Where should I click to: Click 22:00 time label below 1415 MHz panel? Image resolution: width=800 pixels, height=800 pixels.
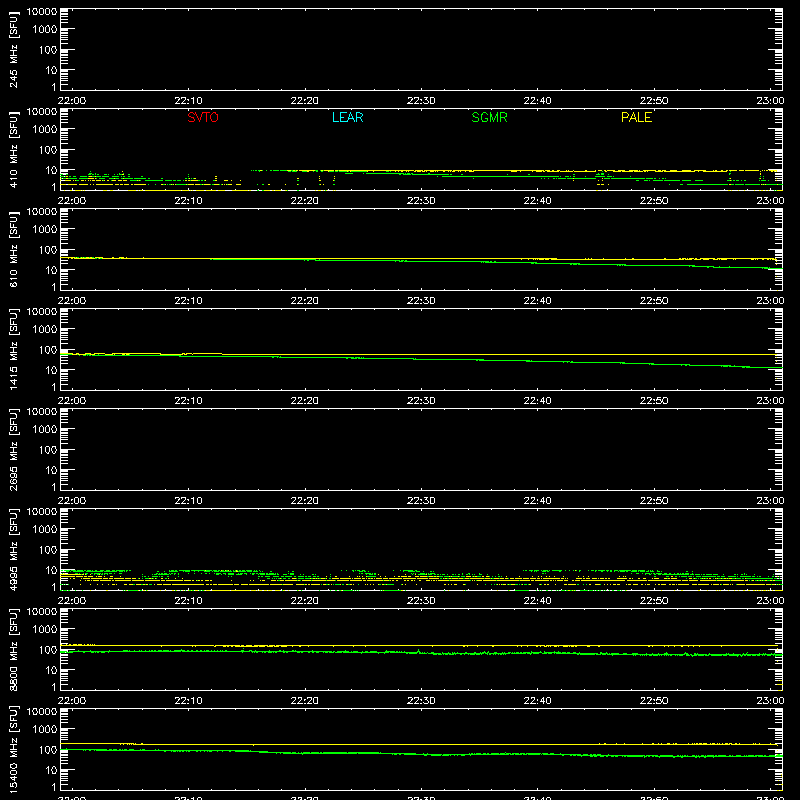(x=71, y=401)
